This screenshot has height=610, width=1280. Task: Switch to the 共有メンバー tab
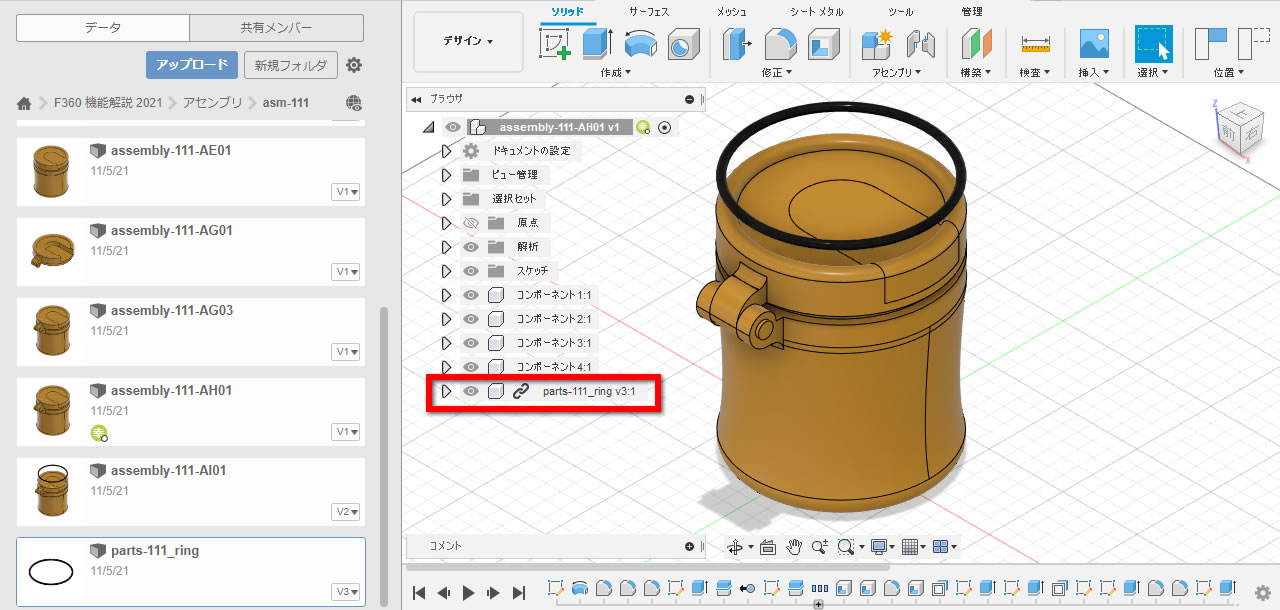[276, 28]
